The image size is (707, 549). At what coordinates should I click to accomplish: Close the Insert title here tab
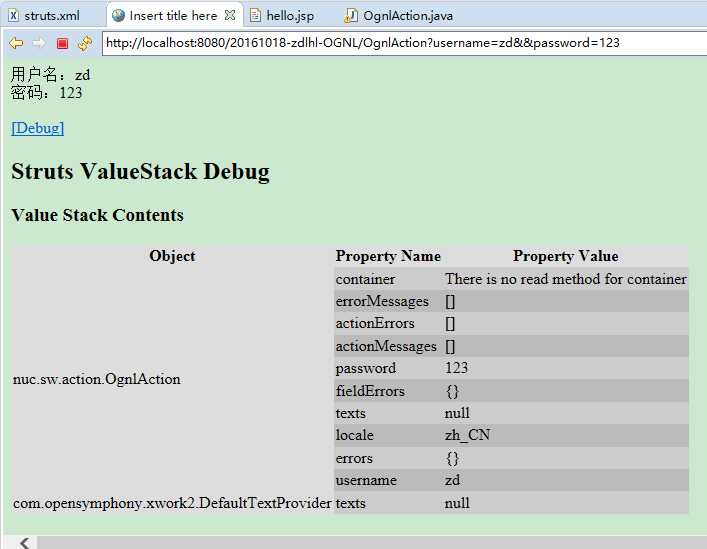coord(230,15)
